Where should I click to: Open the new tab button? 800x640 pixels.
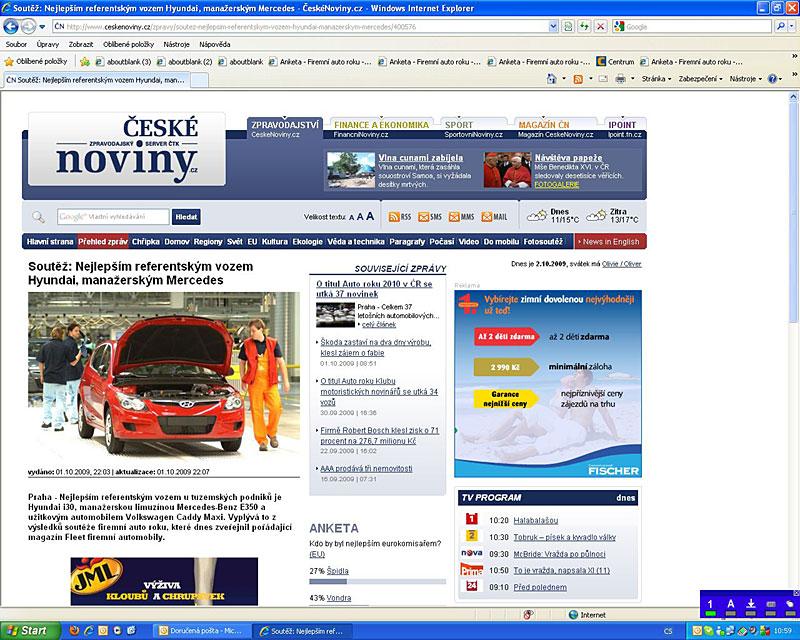coord(199,80)
